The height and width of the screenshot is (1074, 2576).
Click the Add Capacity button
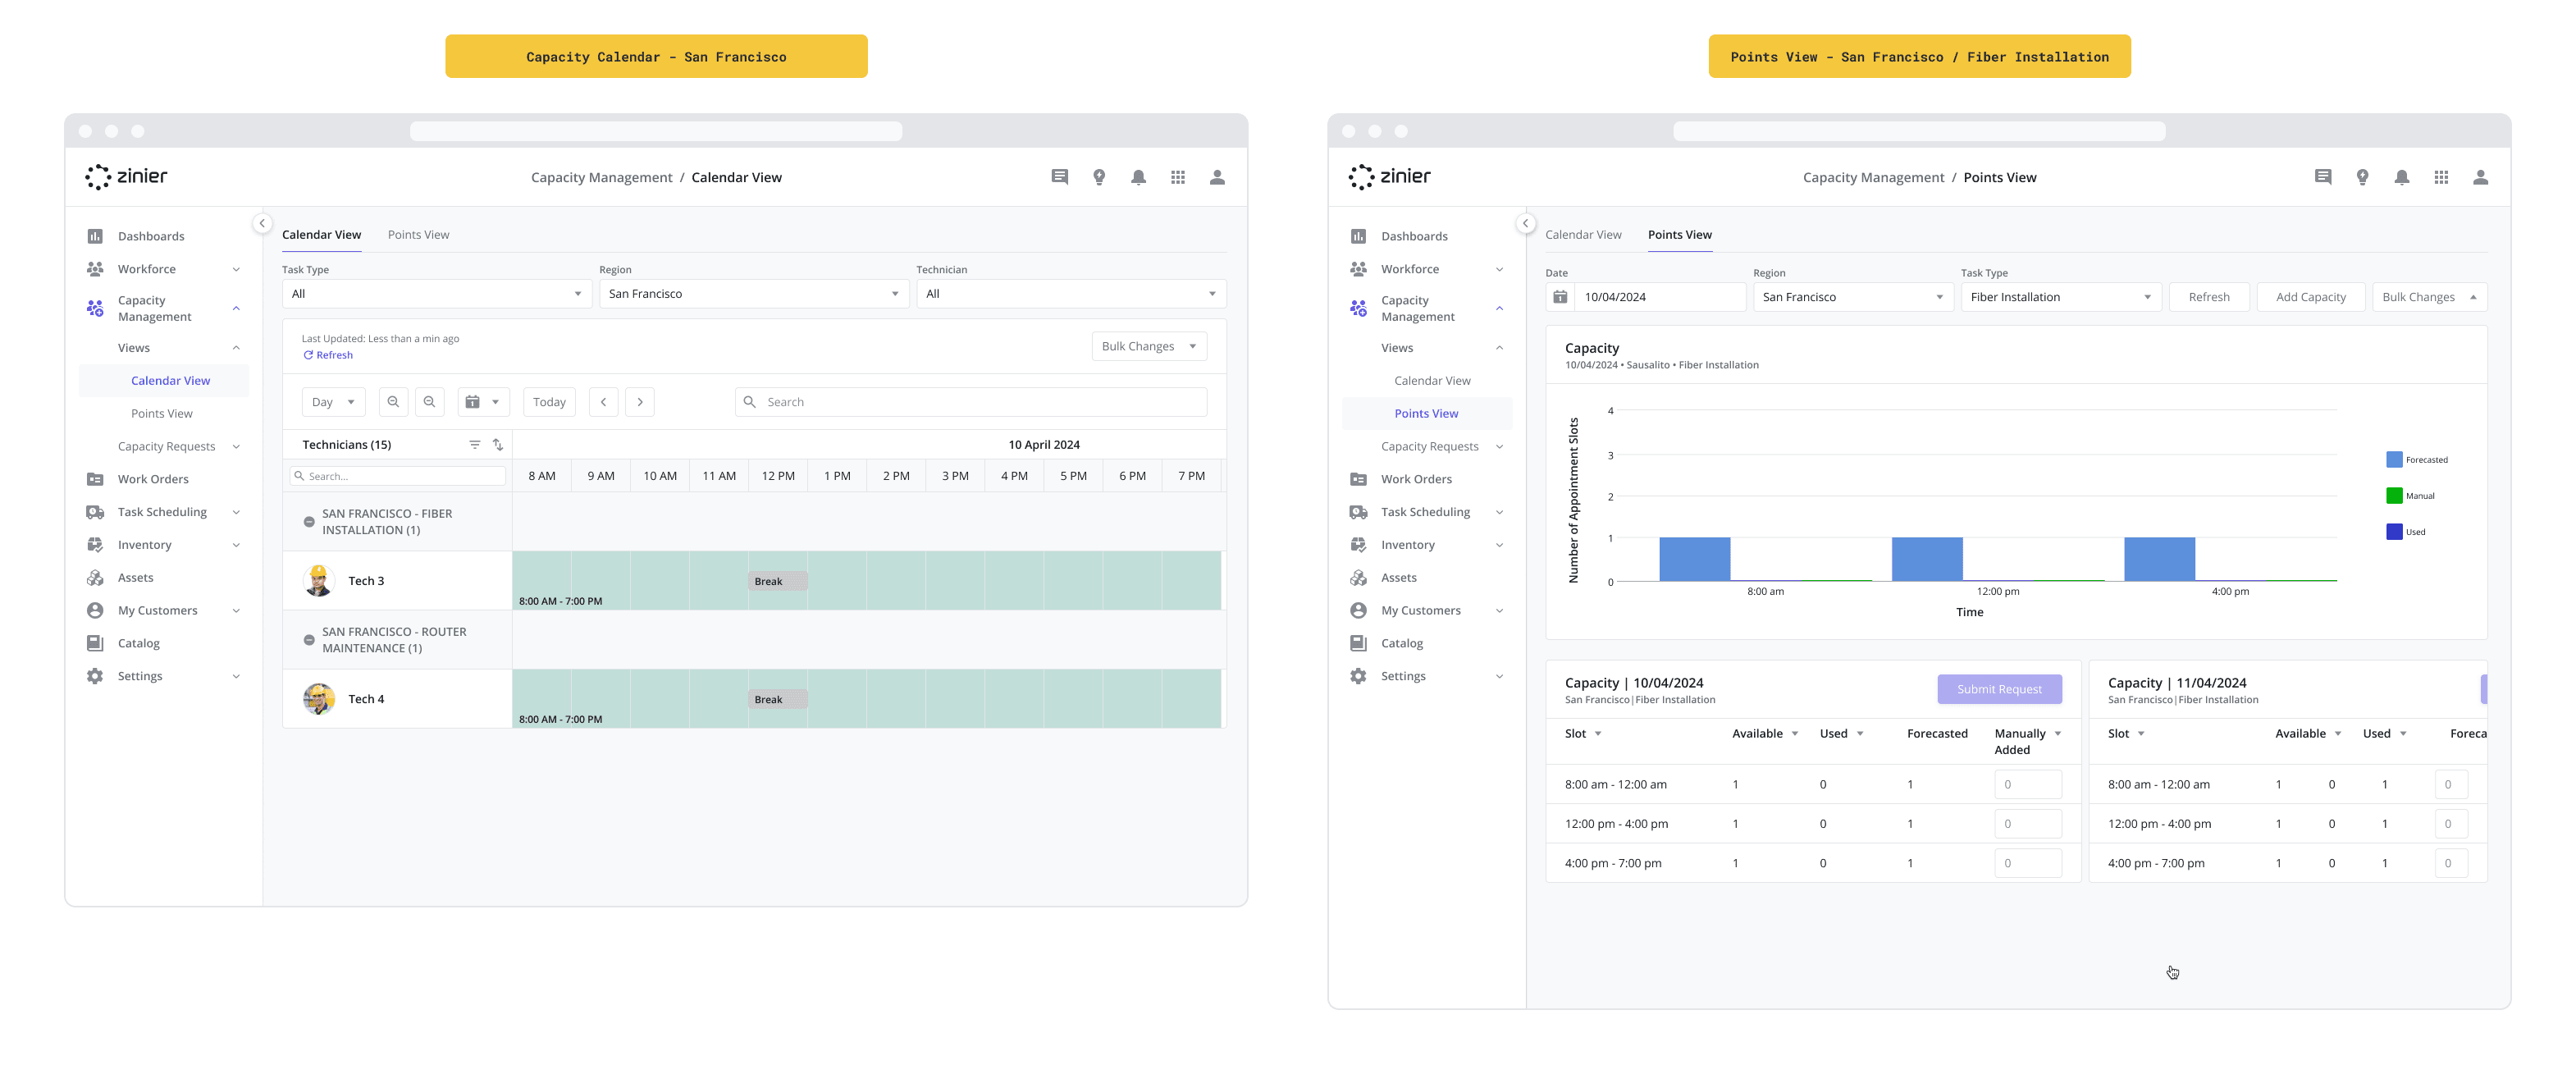point(2310,297)
